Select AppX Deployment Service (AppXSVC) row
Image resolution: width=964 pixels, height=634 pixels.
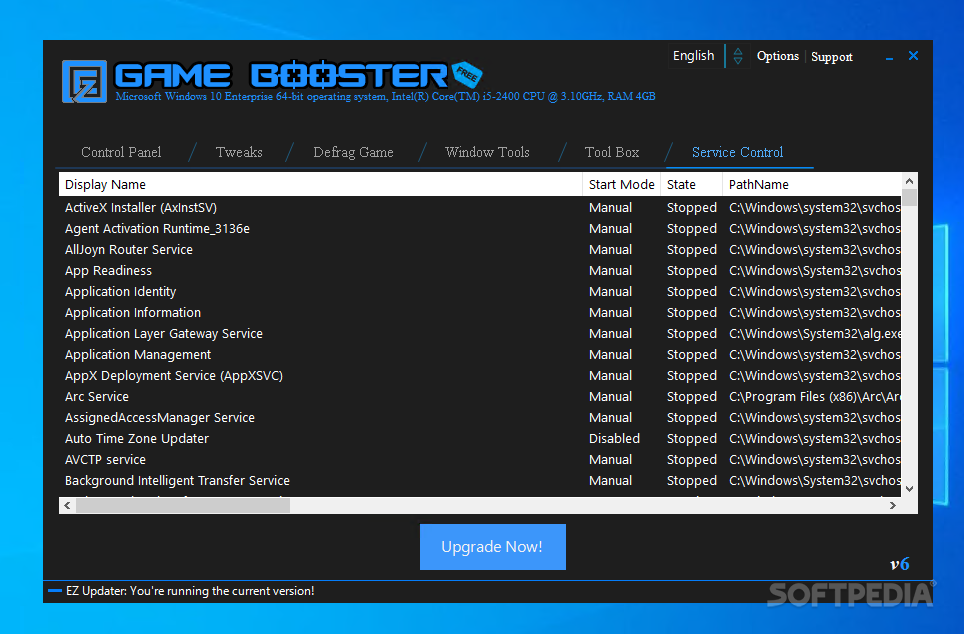coord(480,376)
